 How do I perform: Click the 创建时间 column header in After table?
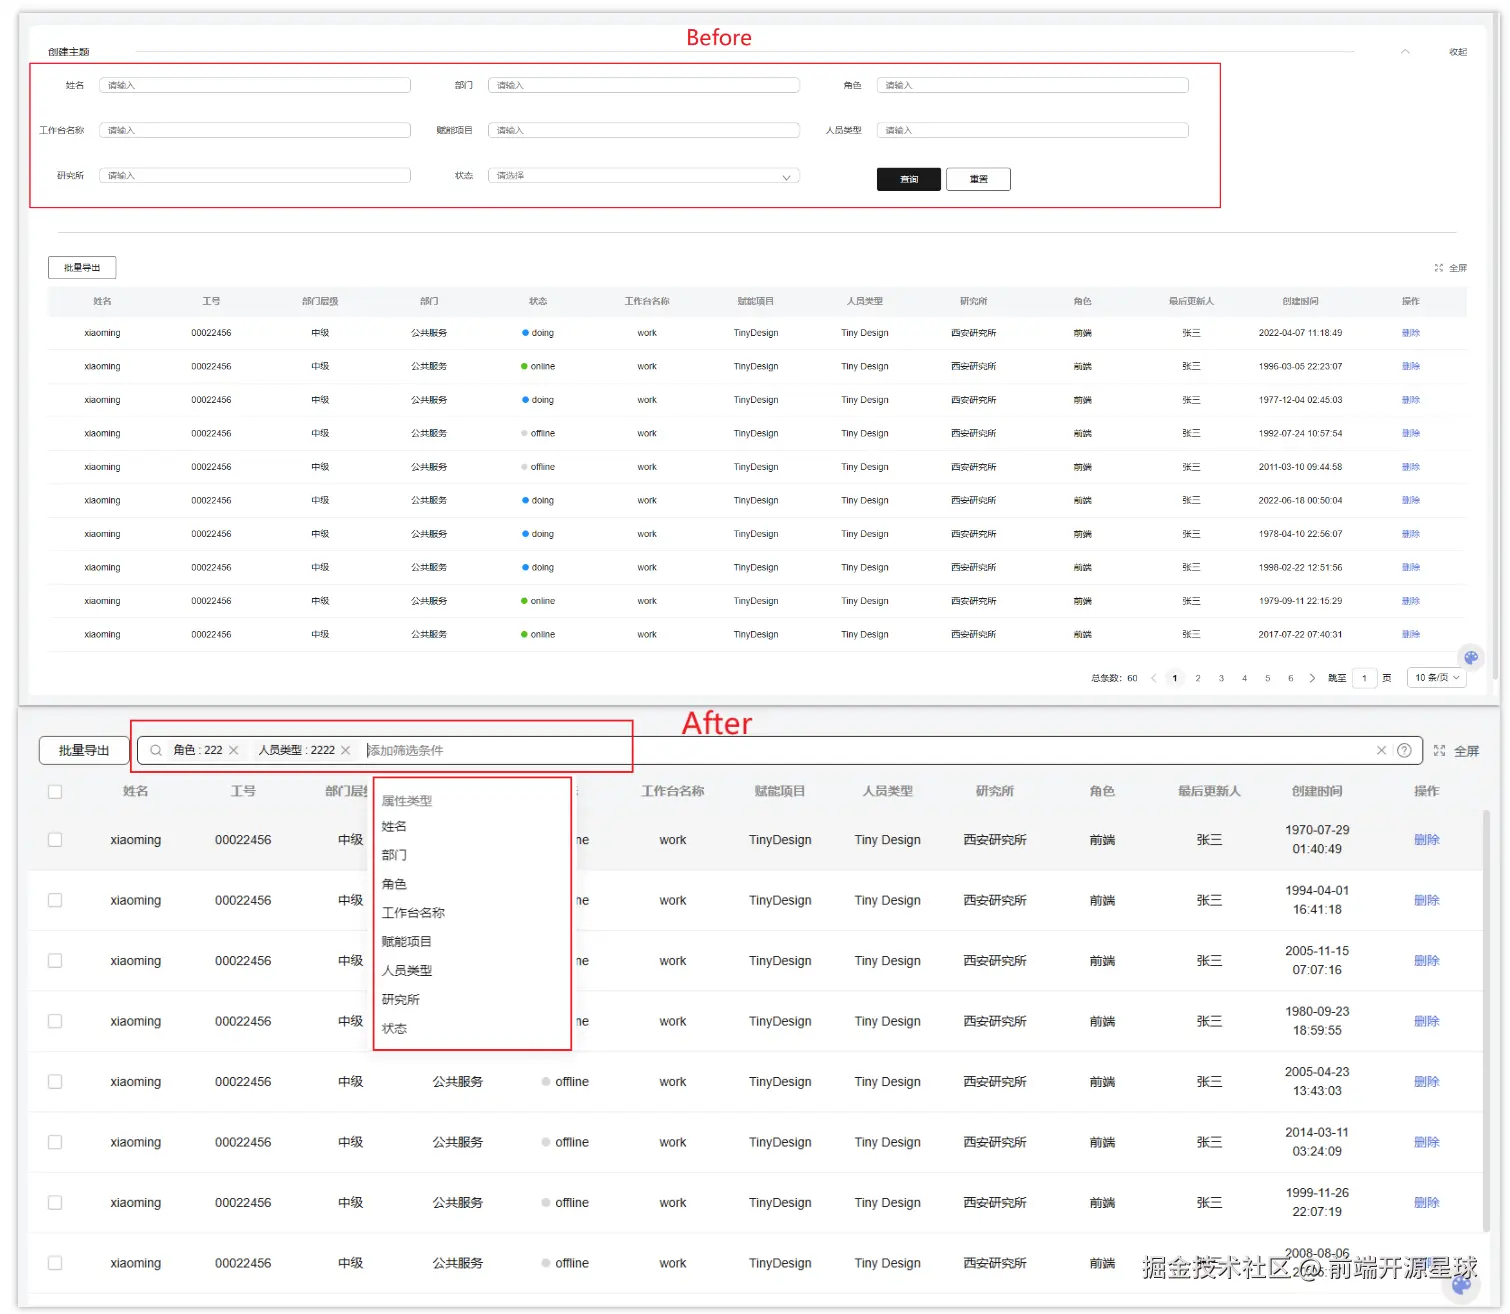(1317, 791)
